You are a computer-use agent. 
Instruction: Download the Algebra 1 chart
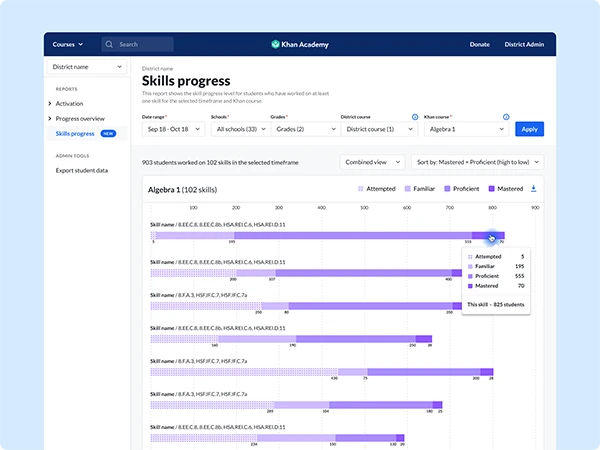click(533, 189)
